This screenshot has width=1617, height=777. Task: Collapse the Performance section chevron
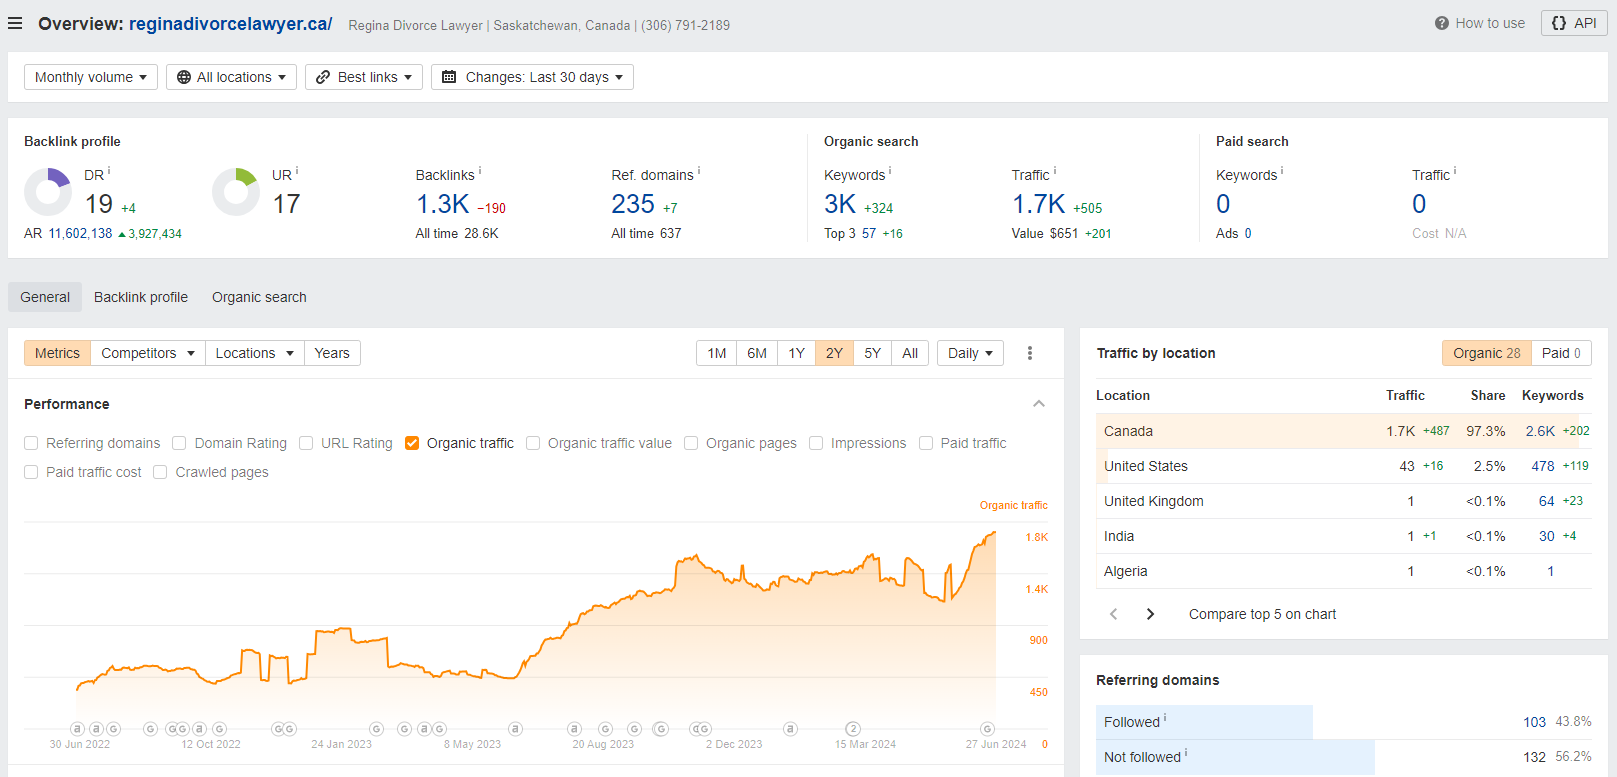(1039, 404)
